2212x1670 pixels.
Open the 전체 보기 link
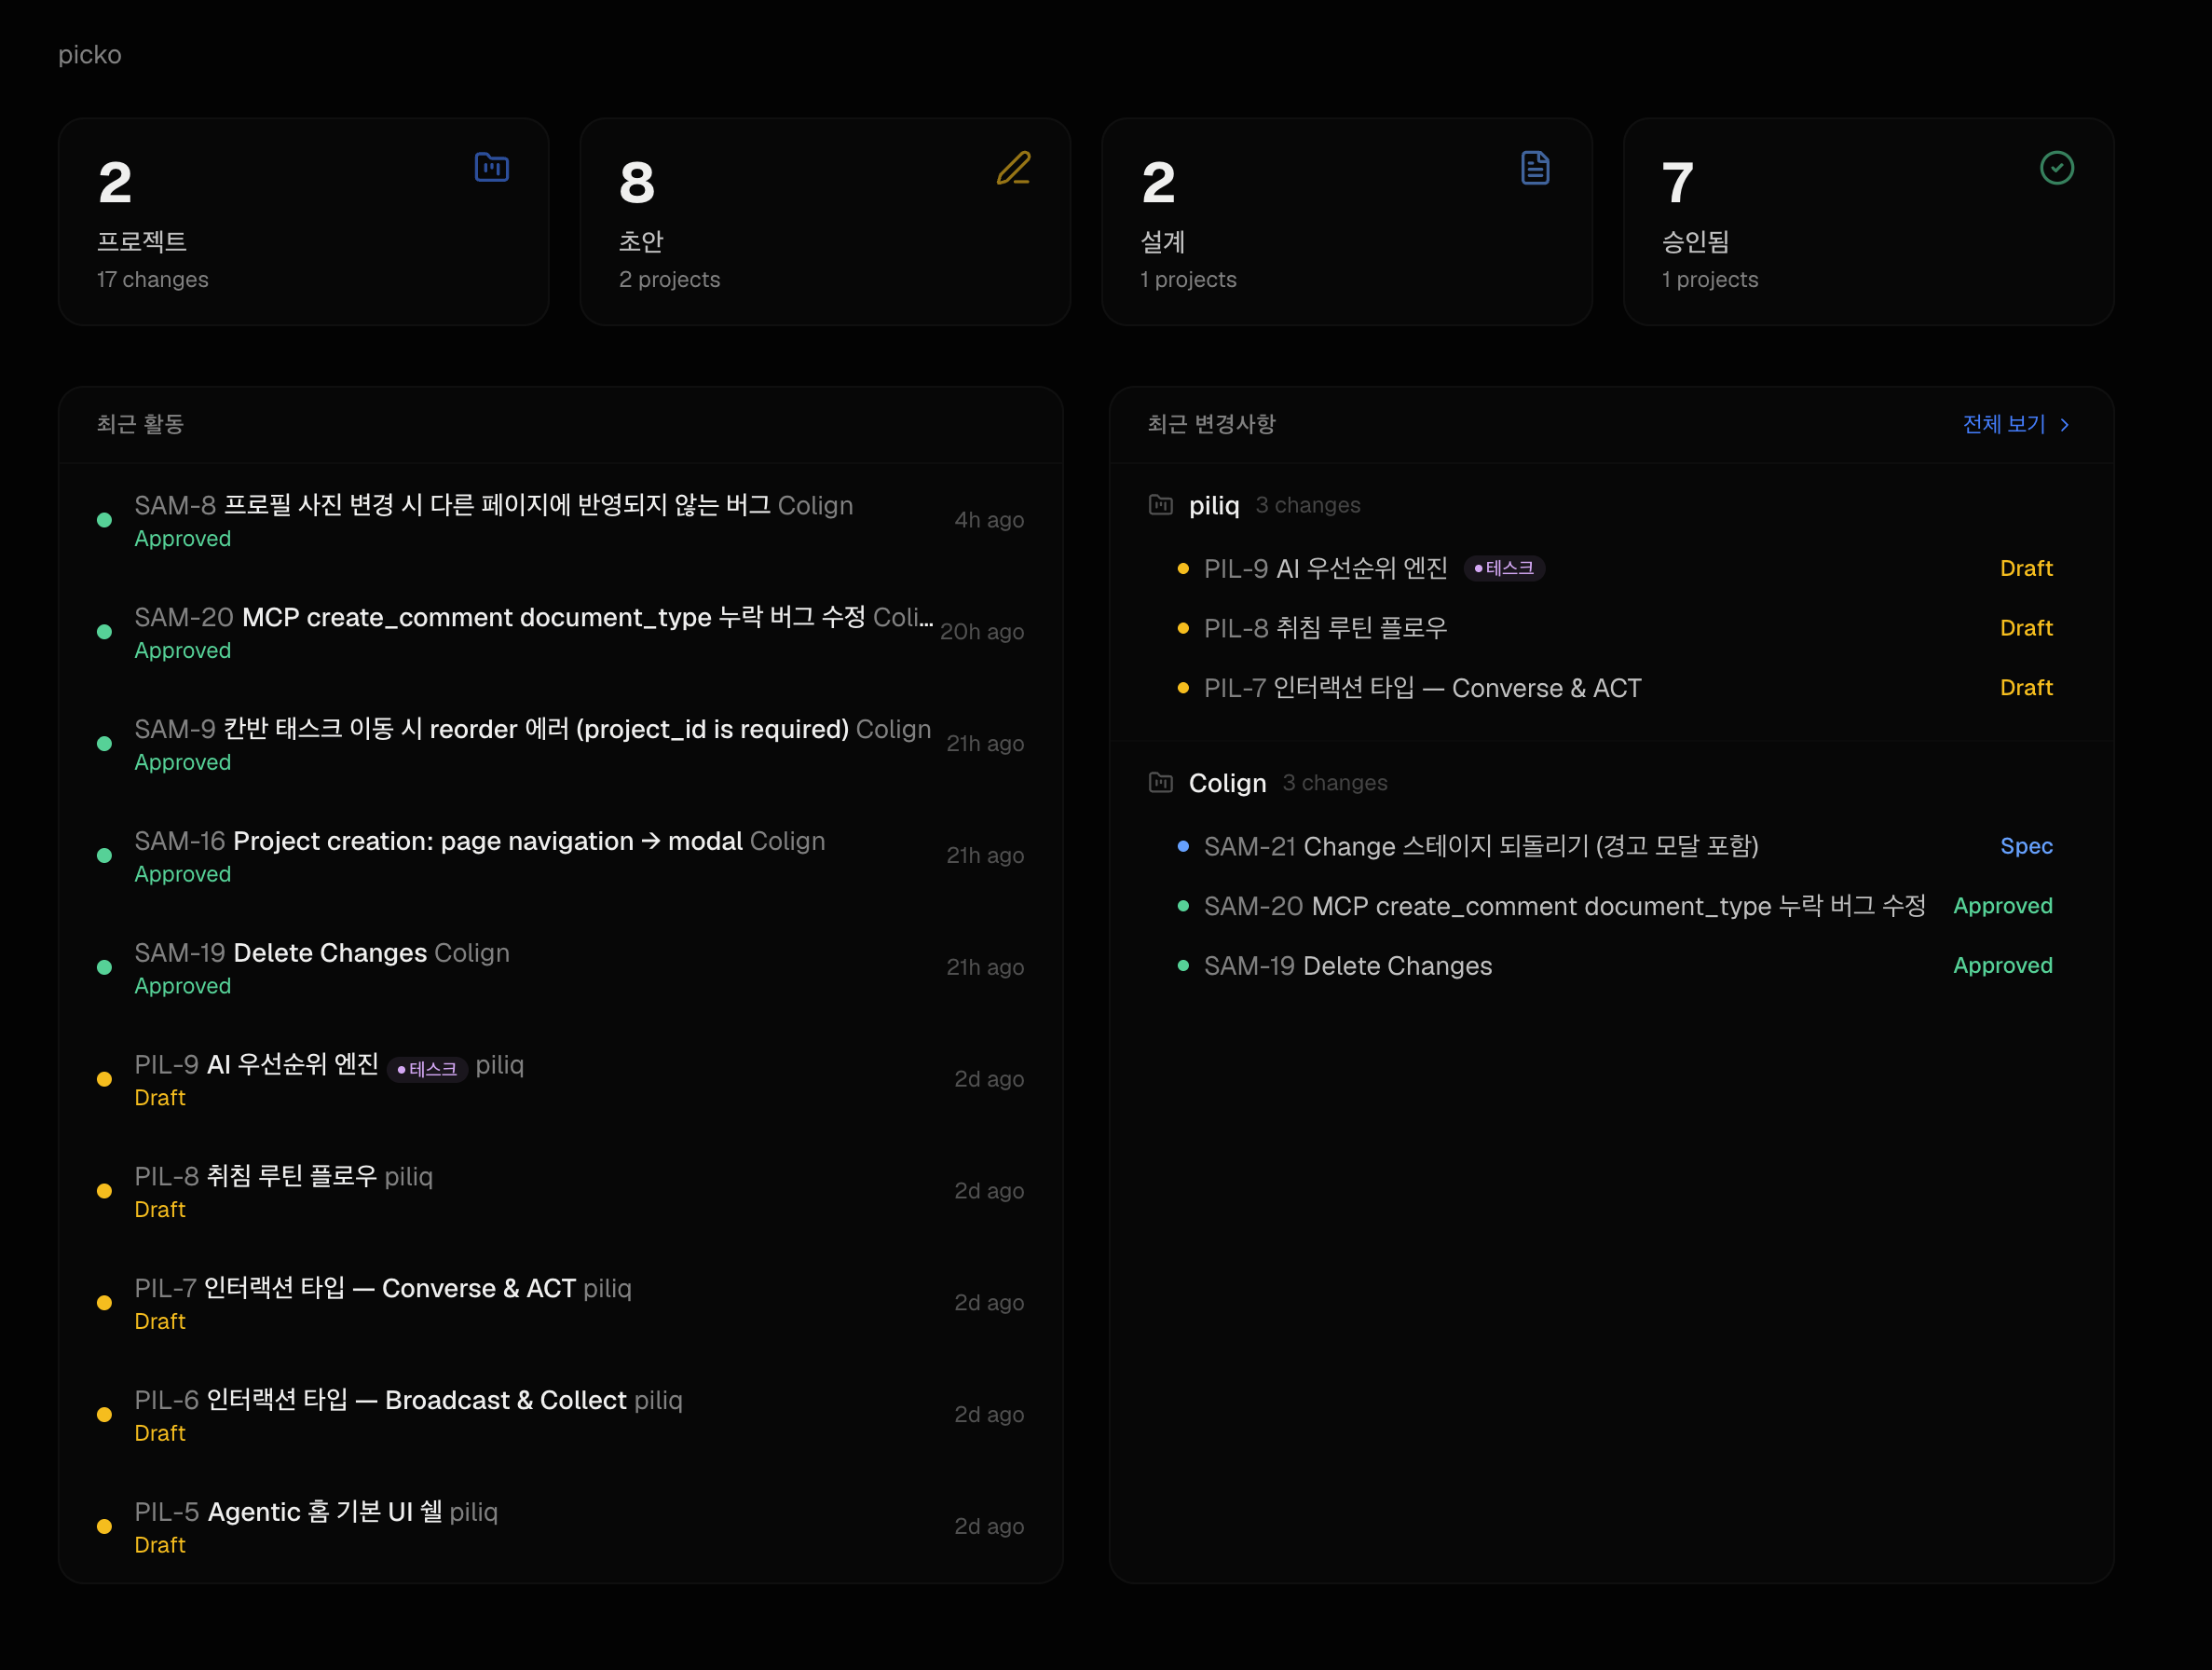(x=2002, y=424)
